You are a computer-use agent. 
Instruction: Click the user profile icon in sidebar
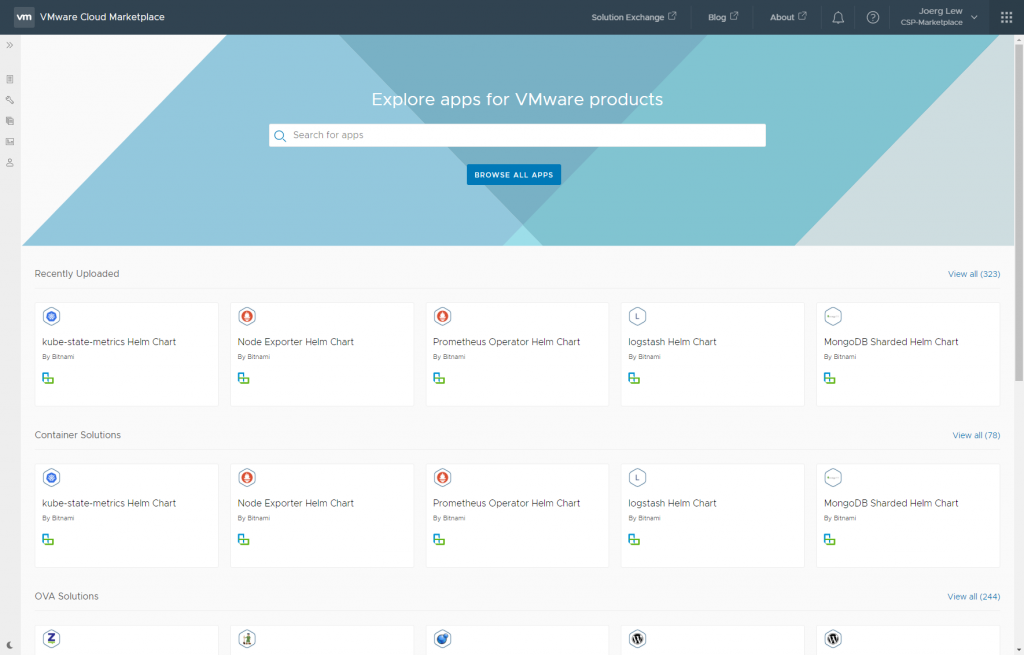click(10, 162)
